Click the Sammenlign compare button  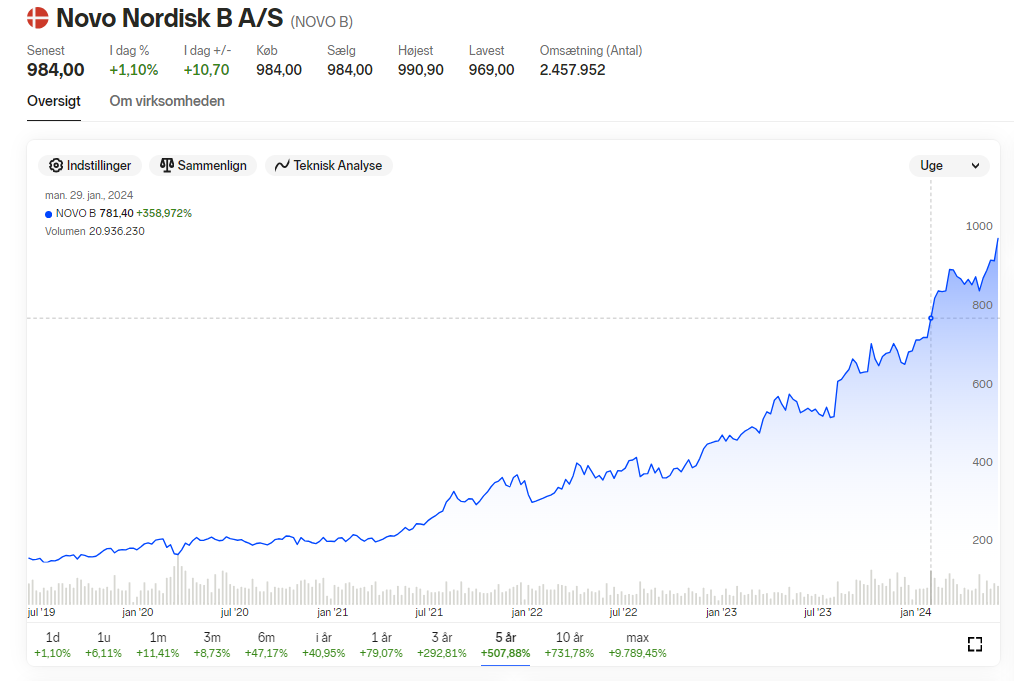point(203,166)
